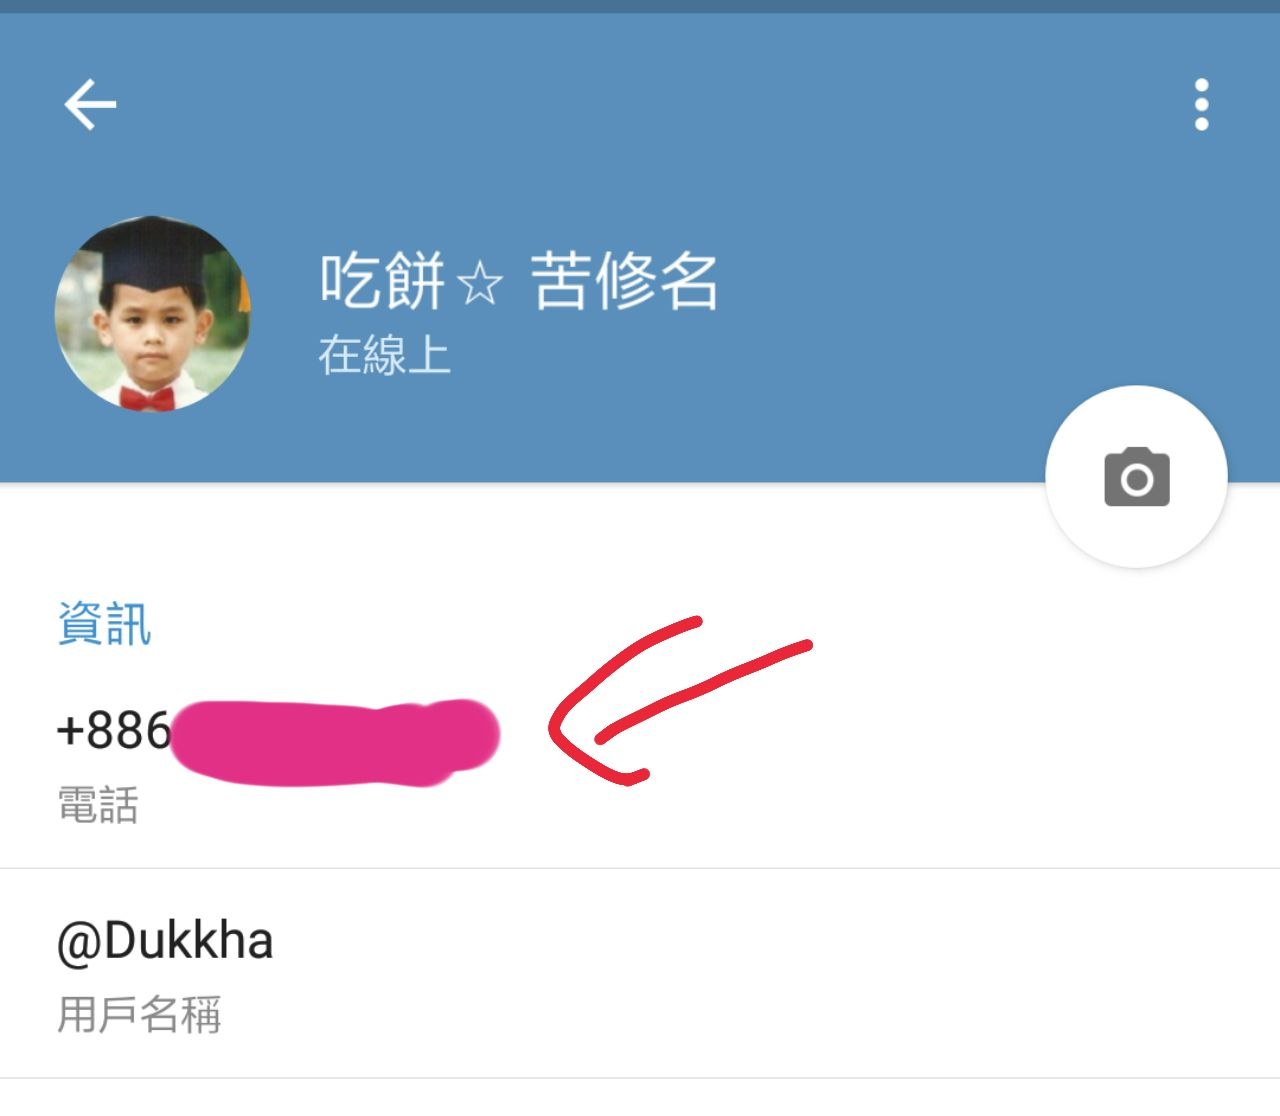Tap the @Dukkha username
The image size is (1280, 1116).
pyautogui.click(x=165, y=942)
